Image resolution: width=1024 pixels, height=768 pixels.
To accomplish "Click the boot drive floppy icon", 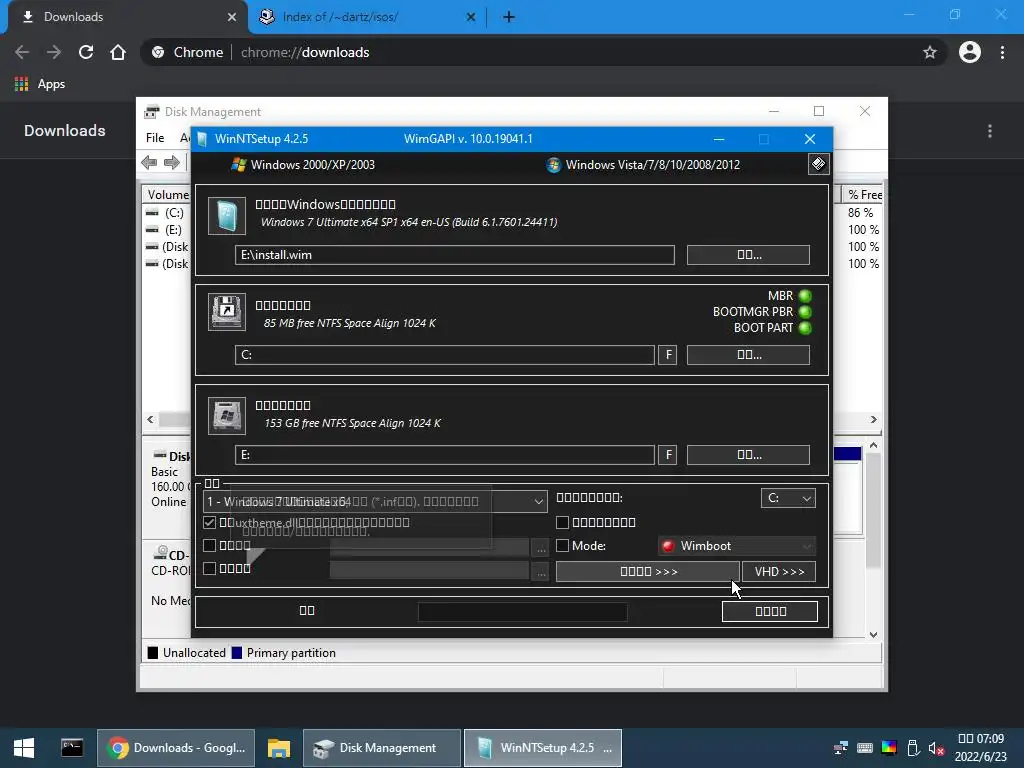I will coord(227,312).
